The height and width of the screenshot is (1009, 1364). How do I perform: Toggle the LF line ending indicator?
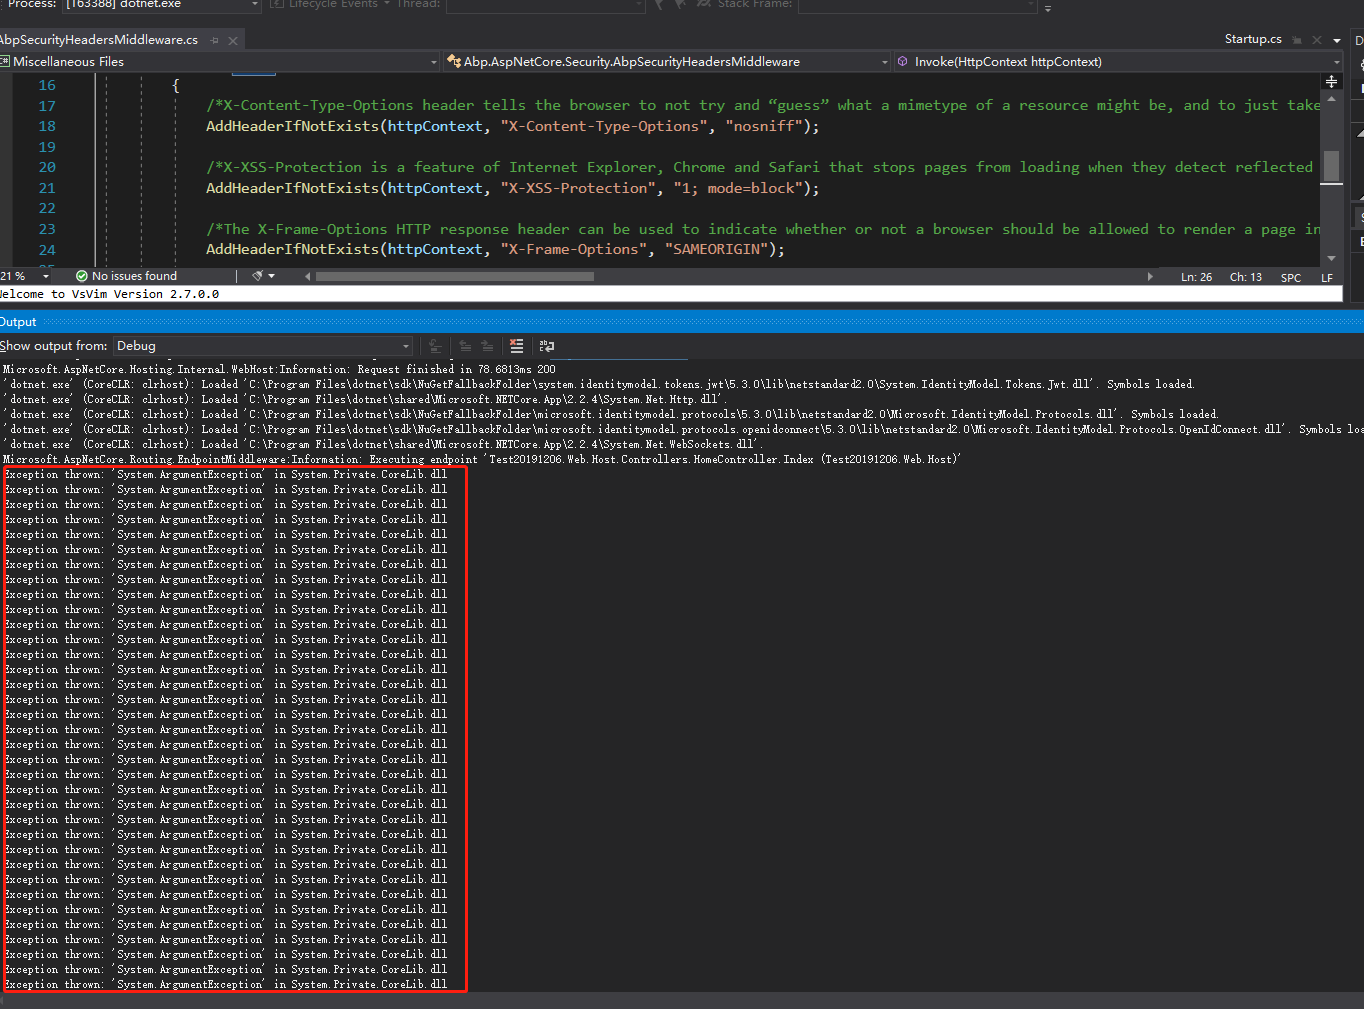(x=1327, y=278)
